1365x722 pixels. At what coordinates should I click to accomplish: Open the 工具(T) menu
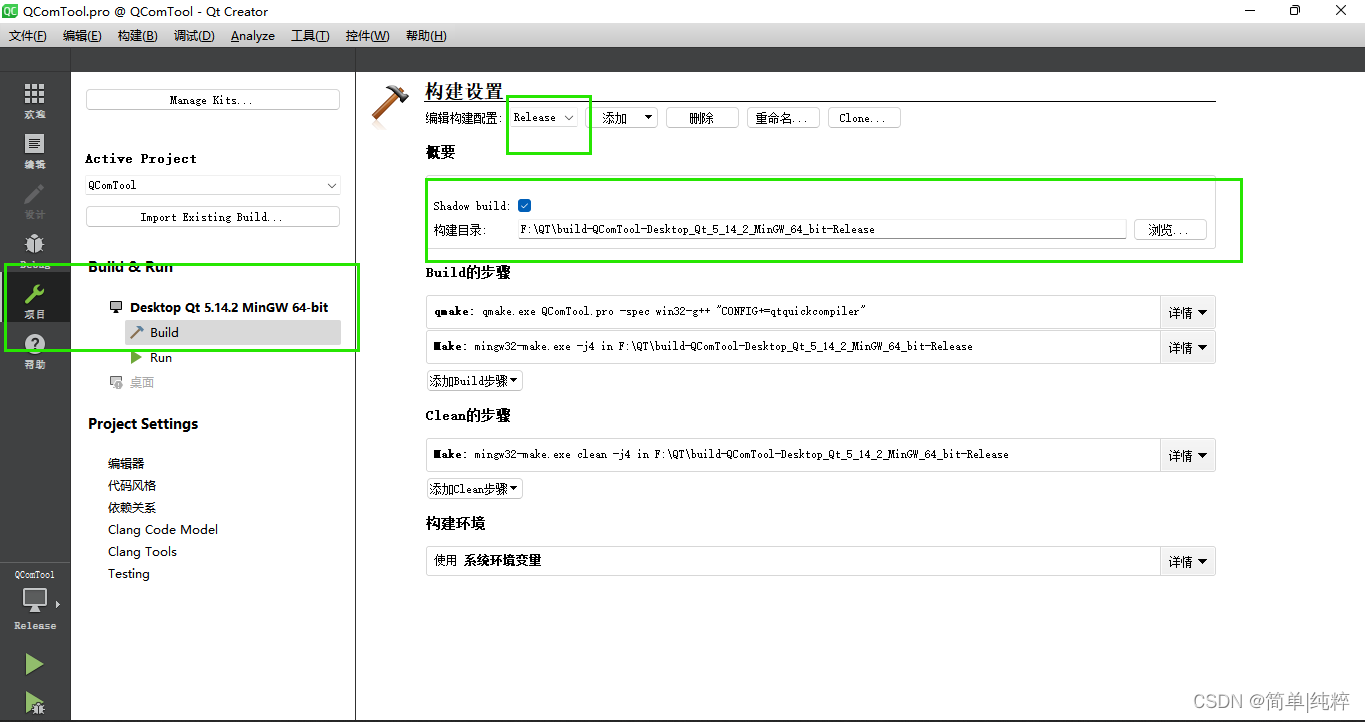310,36
